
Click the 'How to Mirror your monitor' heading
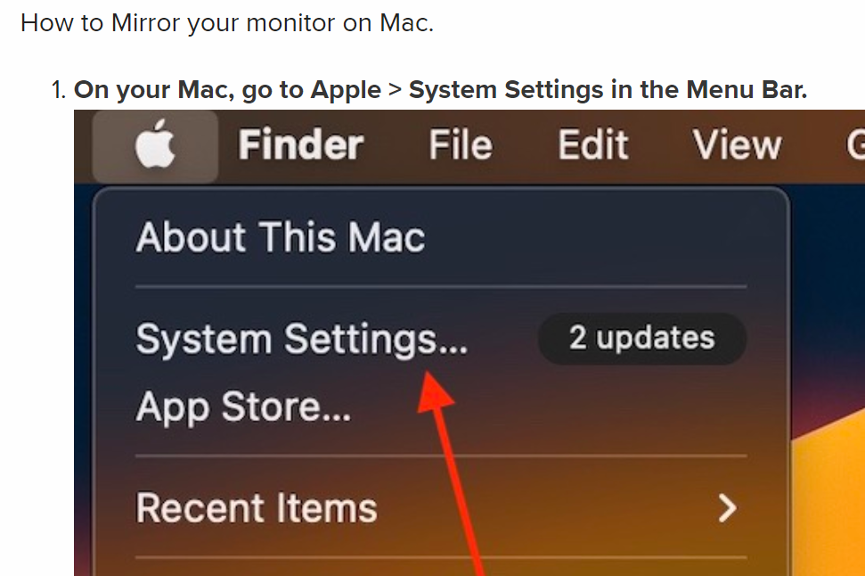[x=227, y=23]
